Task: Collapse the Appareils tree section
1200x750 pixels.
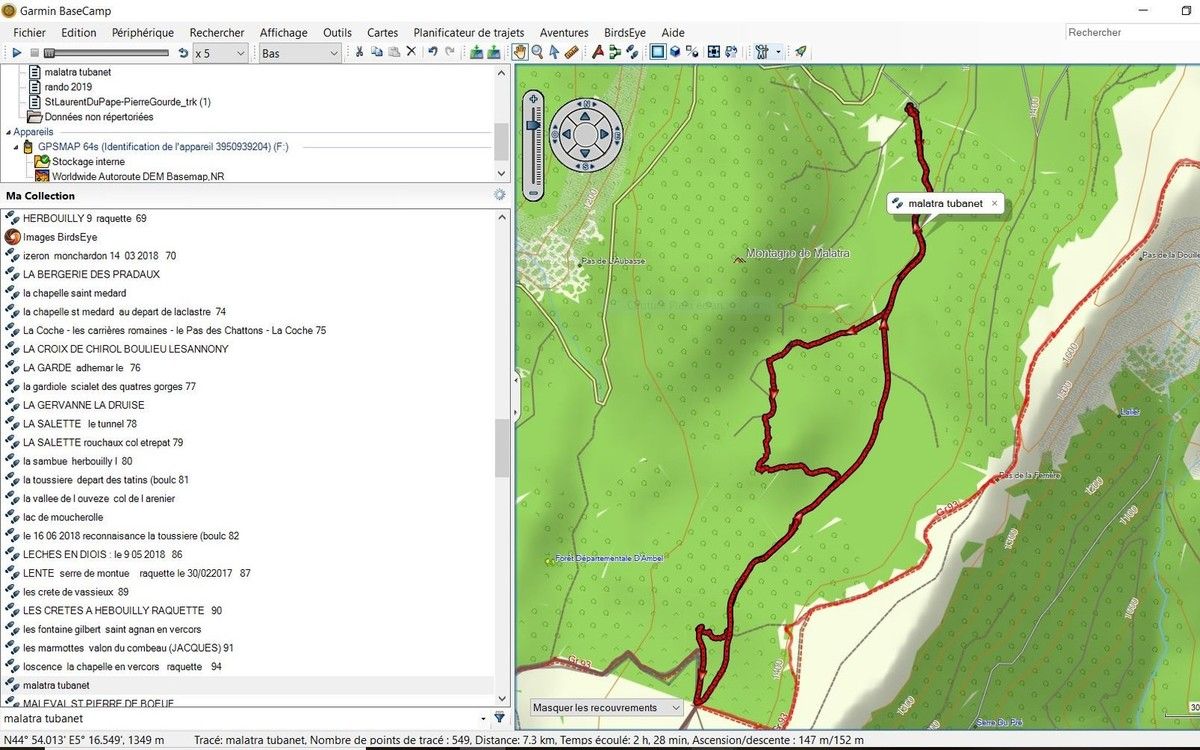Action: (x=8, y=132)
